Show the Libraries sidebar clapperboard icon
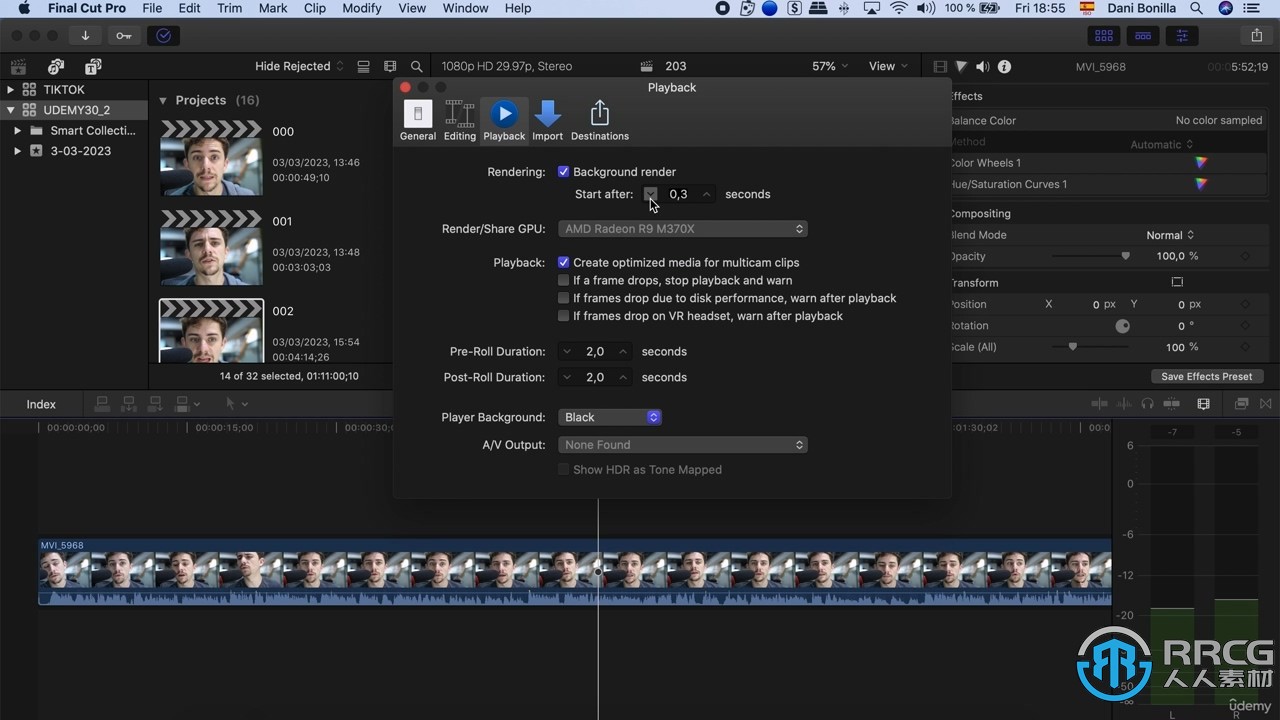1280x720 pixels. tap(18, 67)
